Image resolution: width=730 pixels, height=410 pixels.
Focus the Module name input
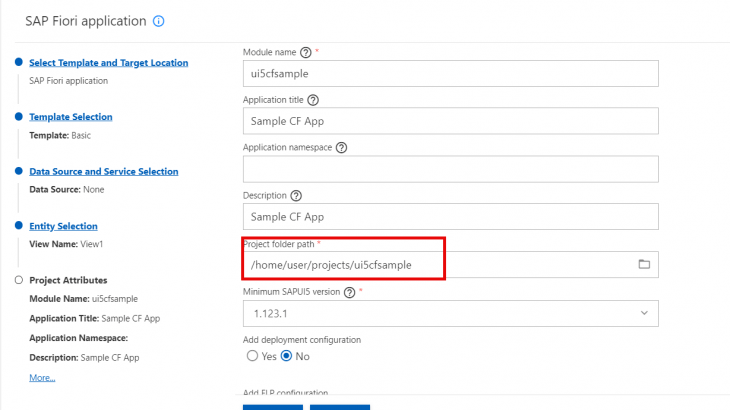(x=450, y=74)
